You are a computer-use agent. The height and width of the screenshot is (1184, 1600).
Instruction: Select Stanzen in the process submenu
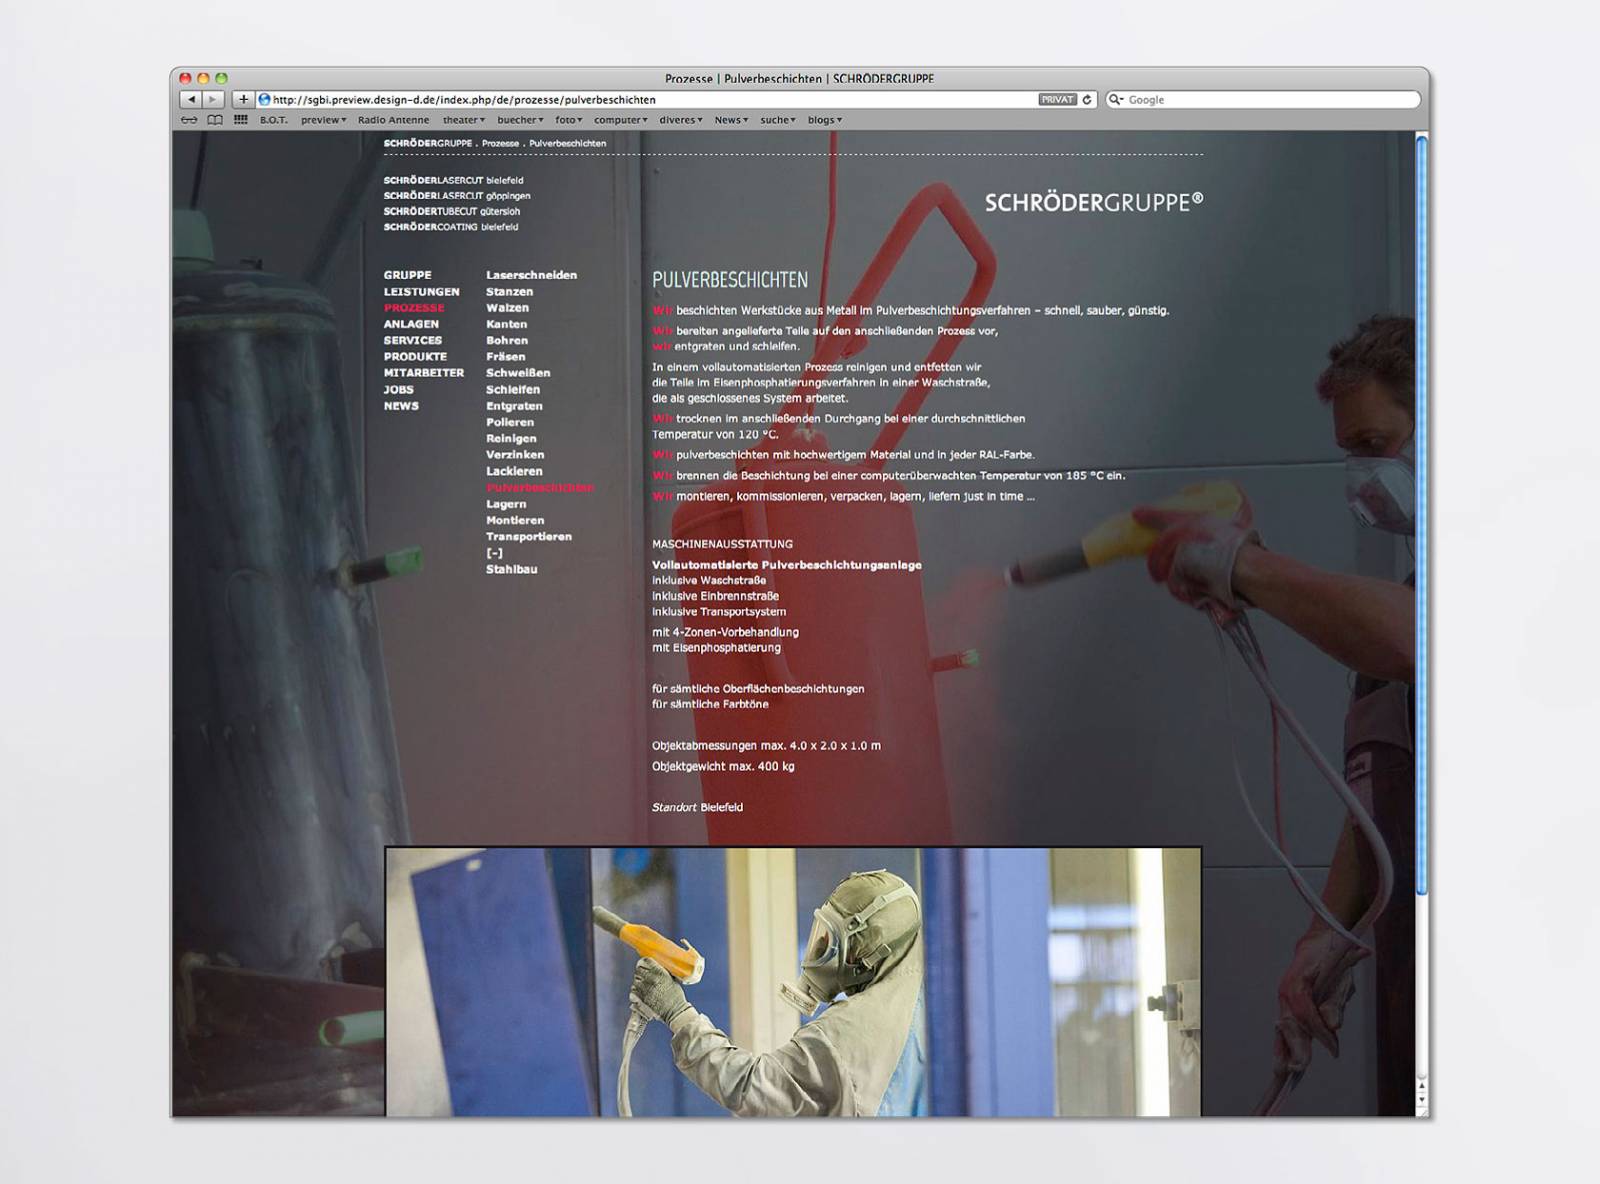point(510,292)
